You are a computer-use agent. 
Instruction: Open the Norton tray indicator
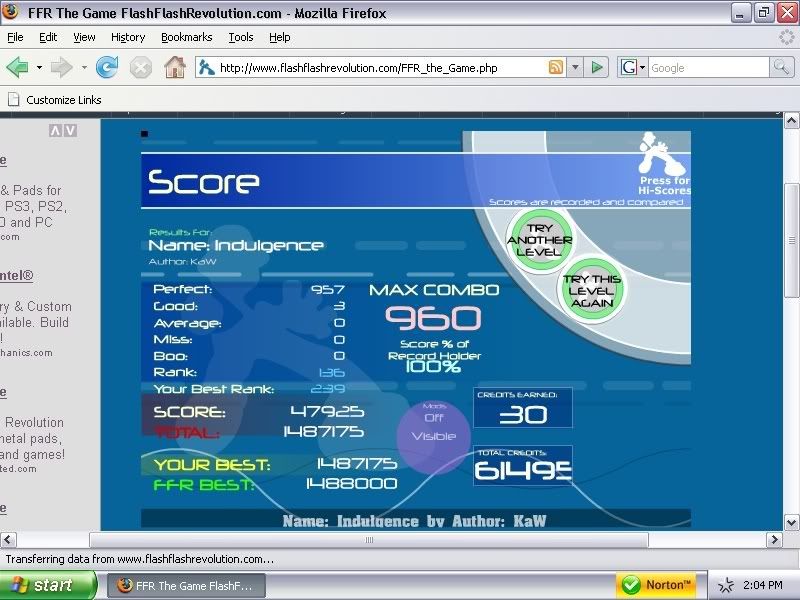pos(656,585)
